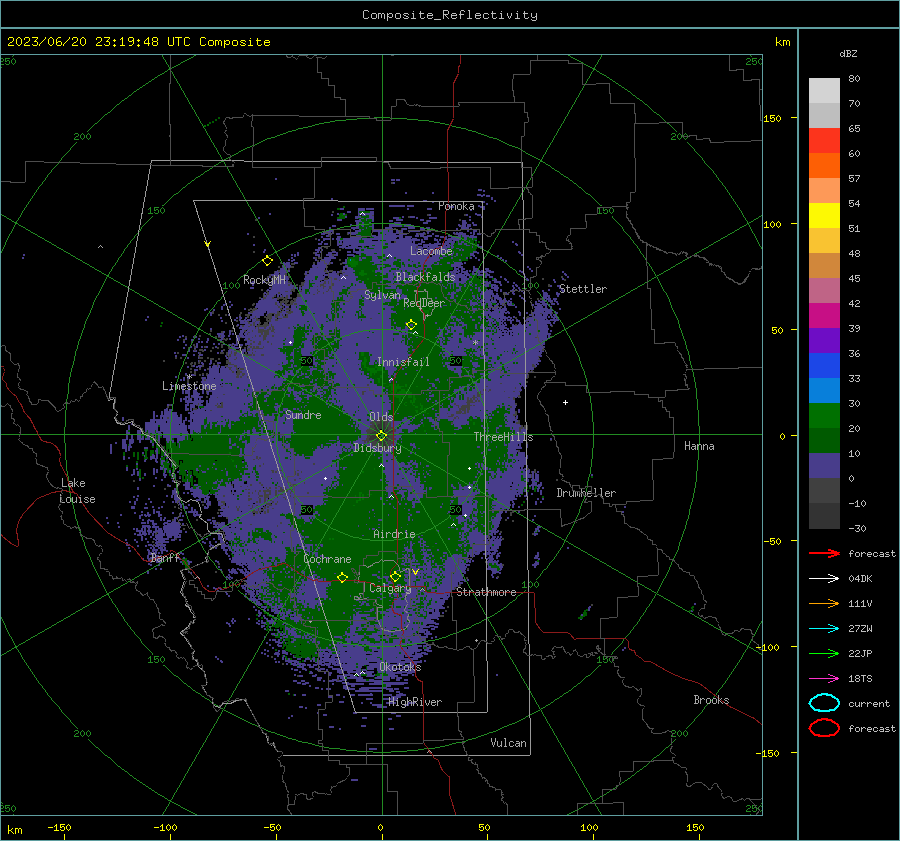900x841 pixels.
Task: Click the Drumheller label
Action: point(586,493)
